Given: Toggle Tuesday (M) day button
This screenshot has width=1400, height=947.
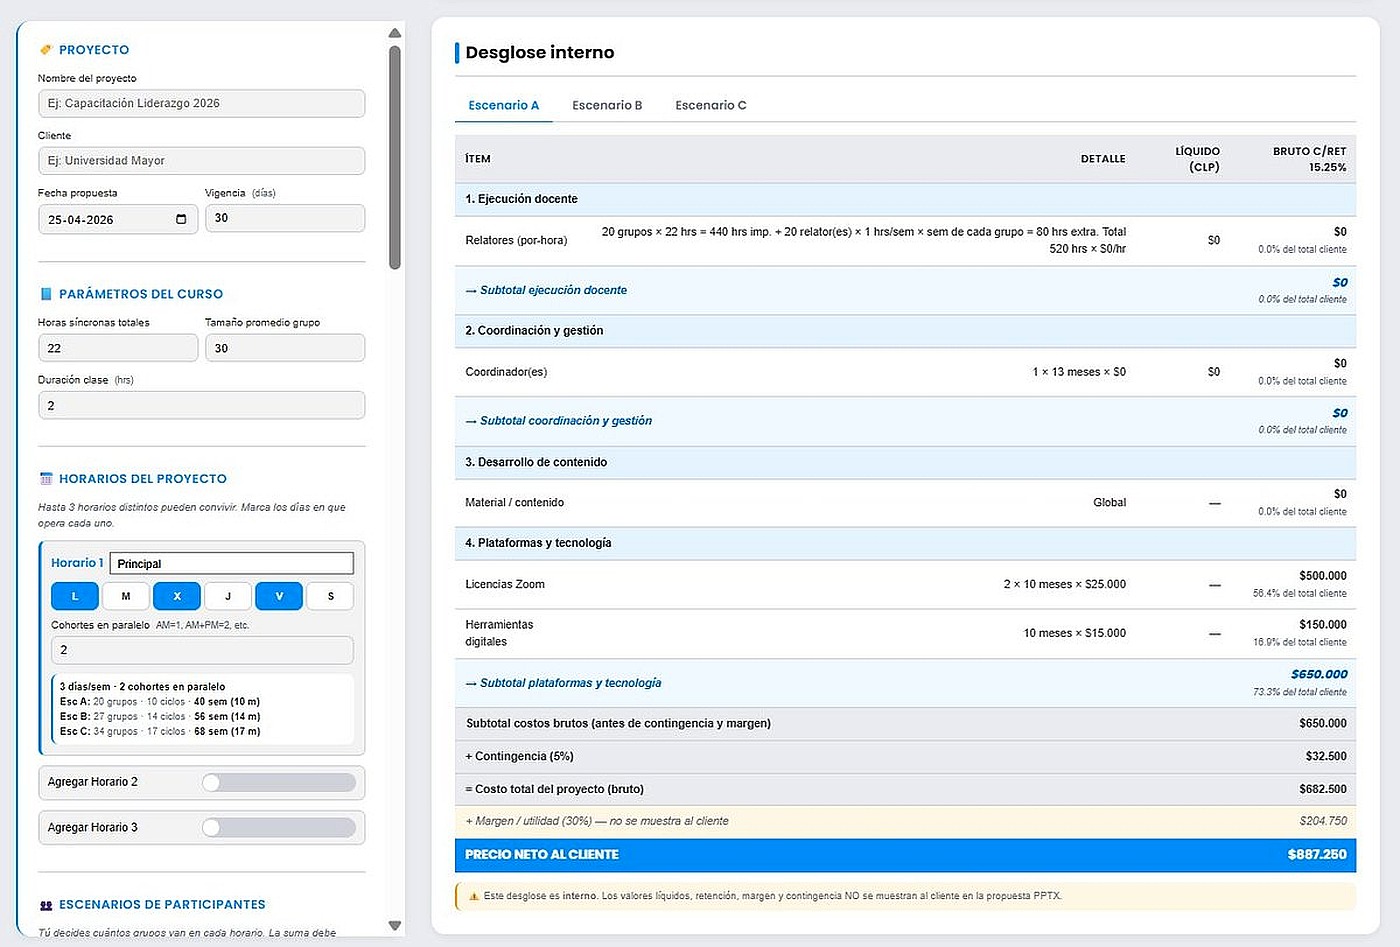Looking at the screenshot, I should 126,596.
